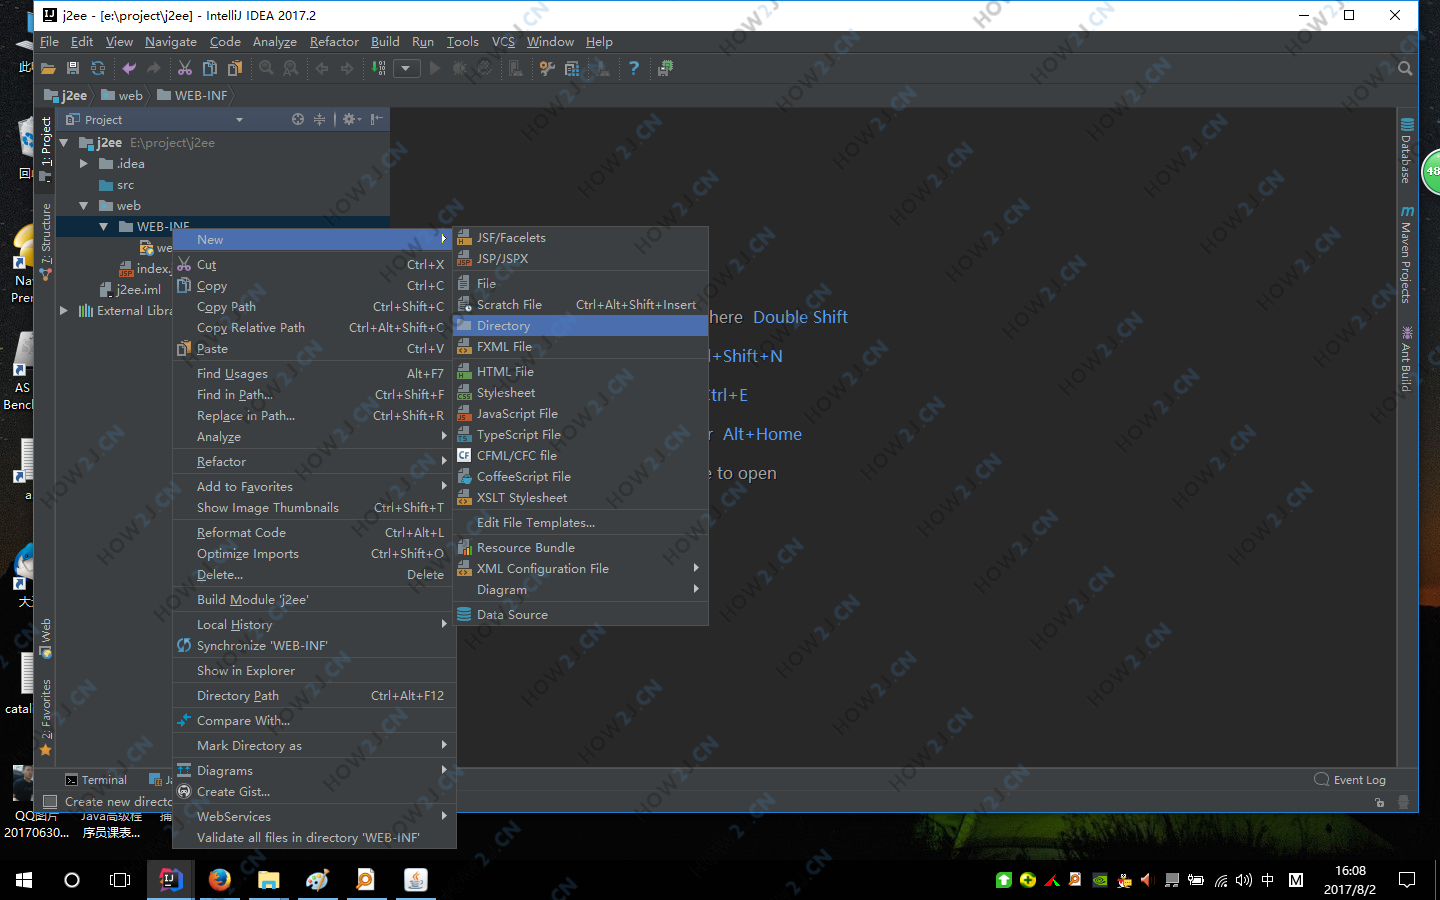Click the Cut scissors toolbar icon
1440x900 pixels.
(185, 69)
